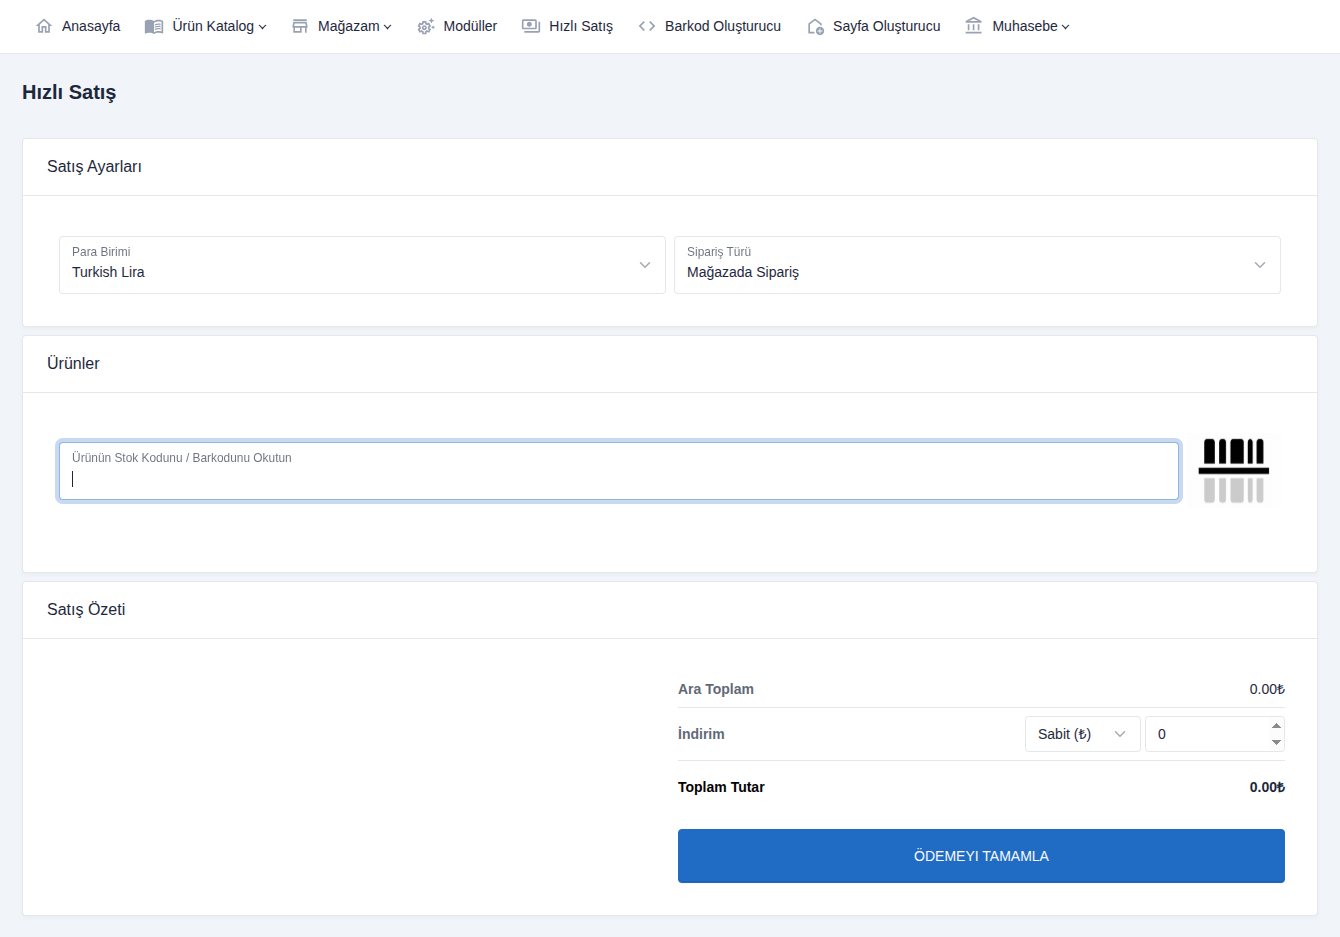Click the home icon beside Anasayfa
Image resolution: width=1340 pixels, height=937 pixels.
coord(44,26)
